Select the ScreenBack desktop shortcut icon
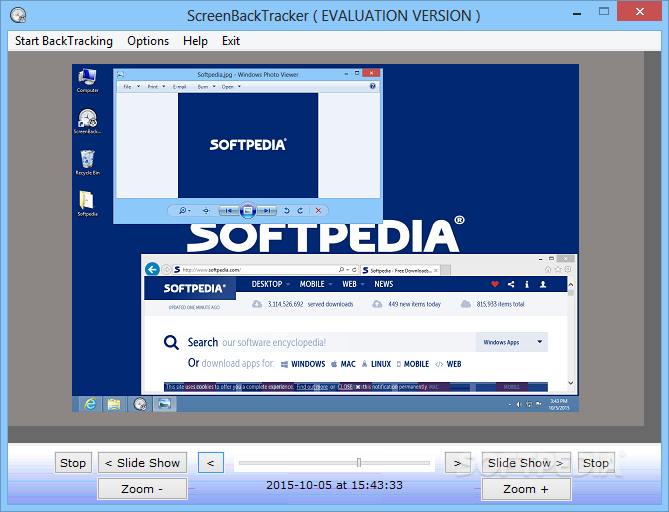 point(87,121)
